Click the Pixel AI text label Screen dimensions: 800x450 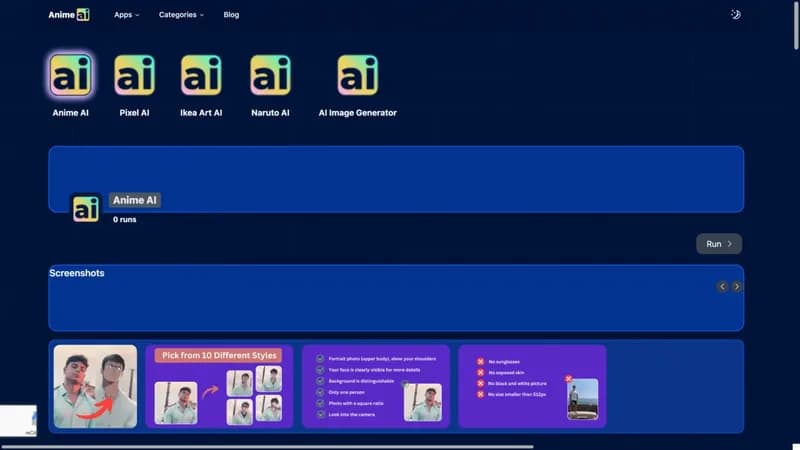point(134,113)
